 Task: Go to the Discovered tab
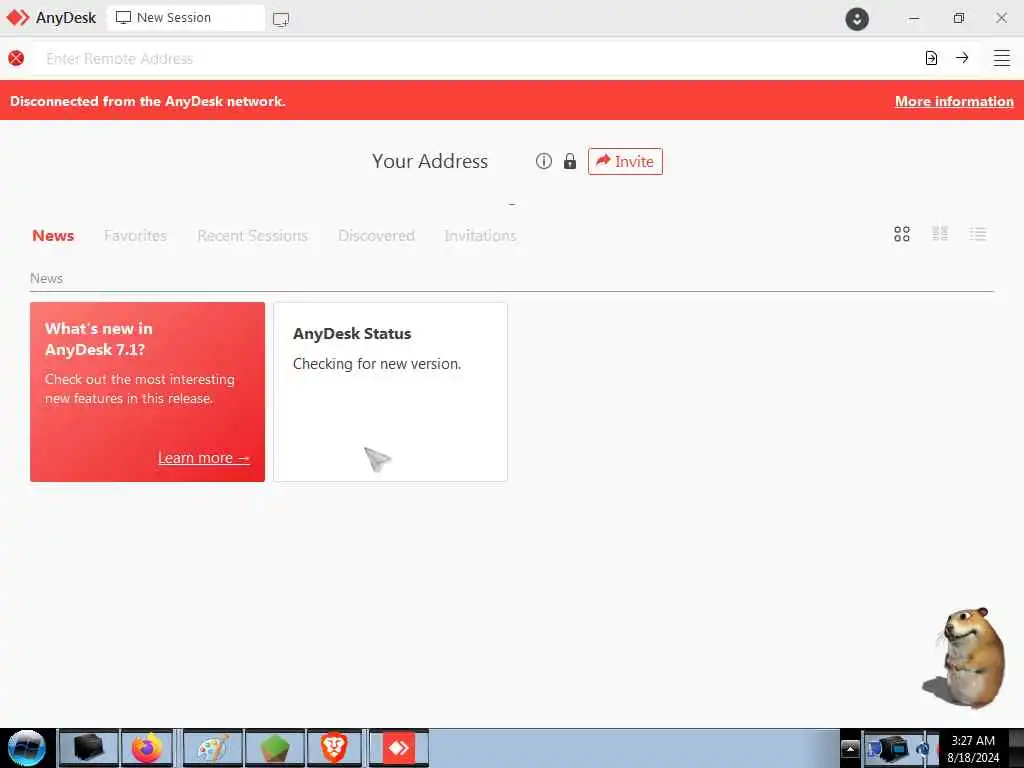pyautogui.click(x=376, y=236)
